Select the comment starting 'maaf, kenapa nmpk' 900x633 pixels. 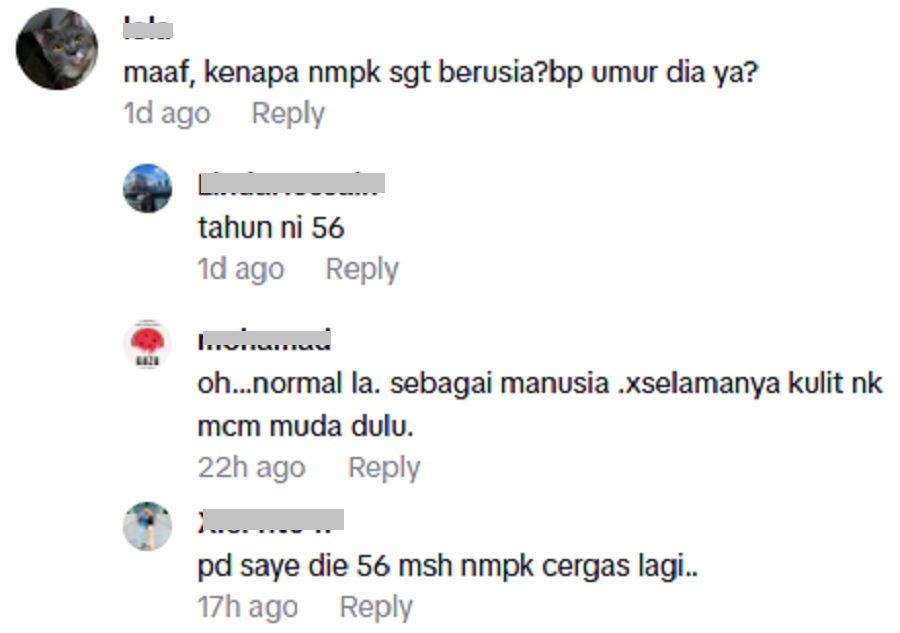441,73
